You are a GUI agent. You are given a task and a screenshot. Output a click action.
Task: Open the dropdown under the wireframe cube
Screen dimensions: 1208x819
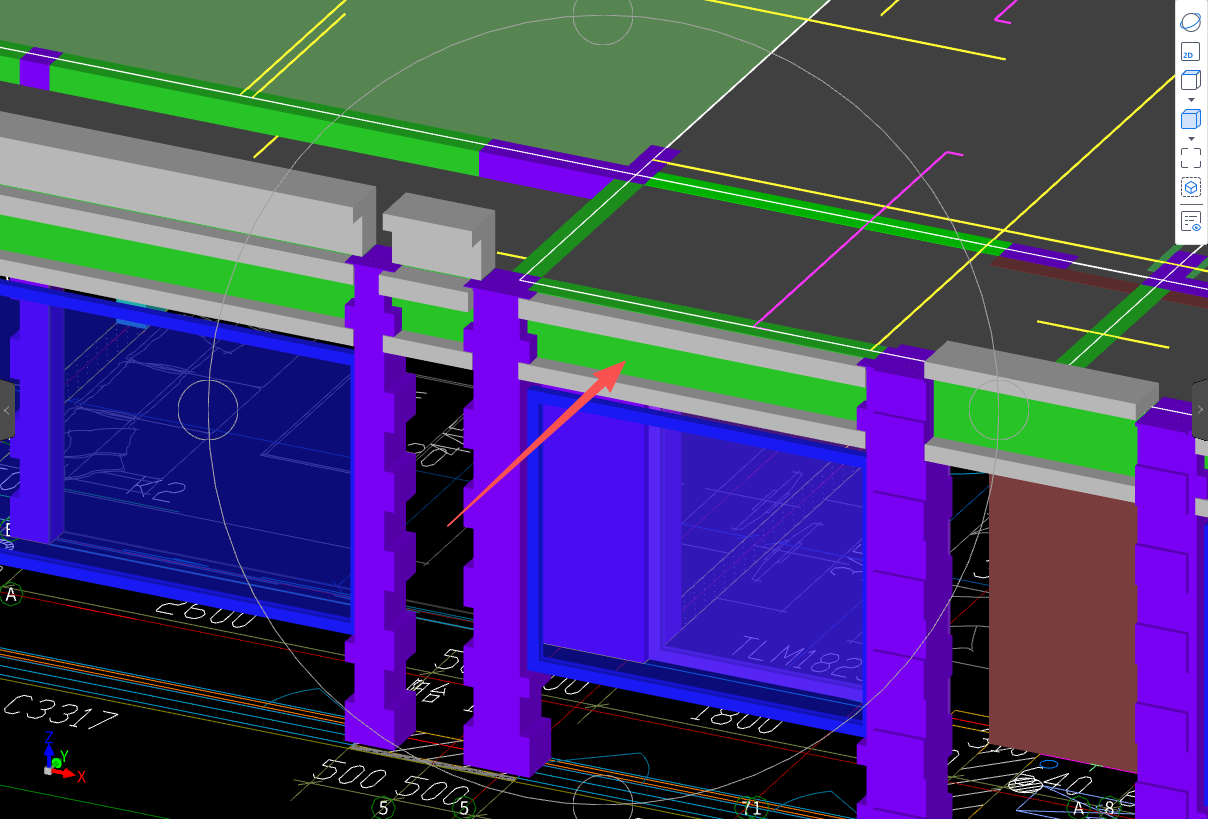click(1191, 100)
